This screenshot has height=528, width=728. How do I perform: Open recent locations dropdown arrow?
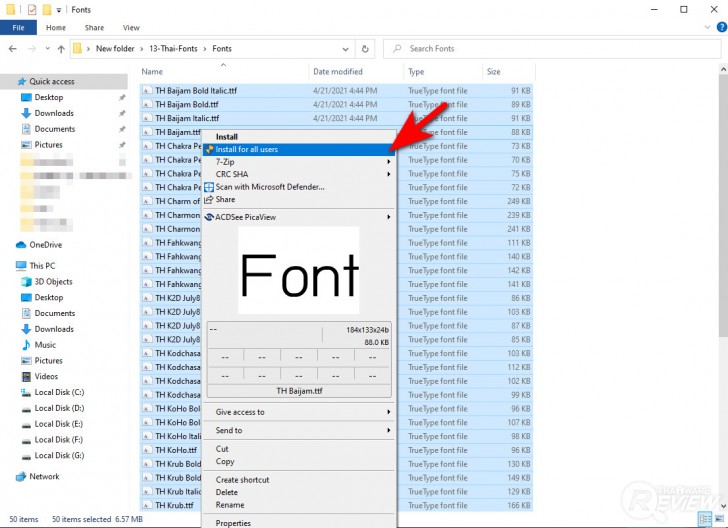[47, 48]
